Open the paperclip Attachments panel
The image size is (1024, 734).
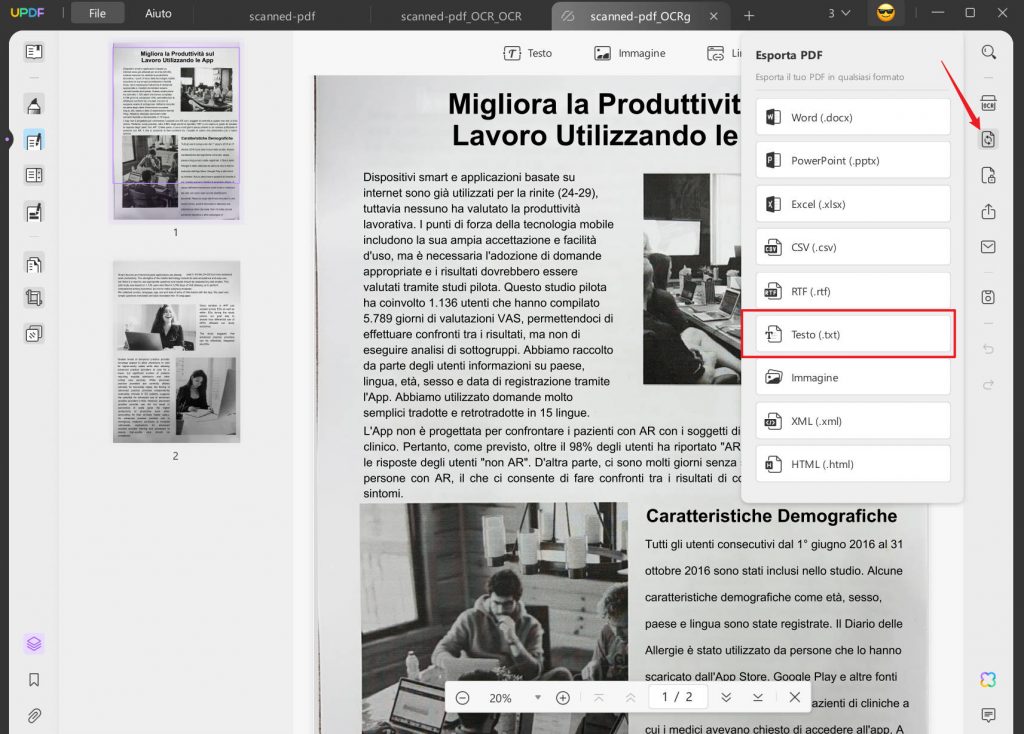(x=33, y=715)
